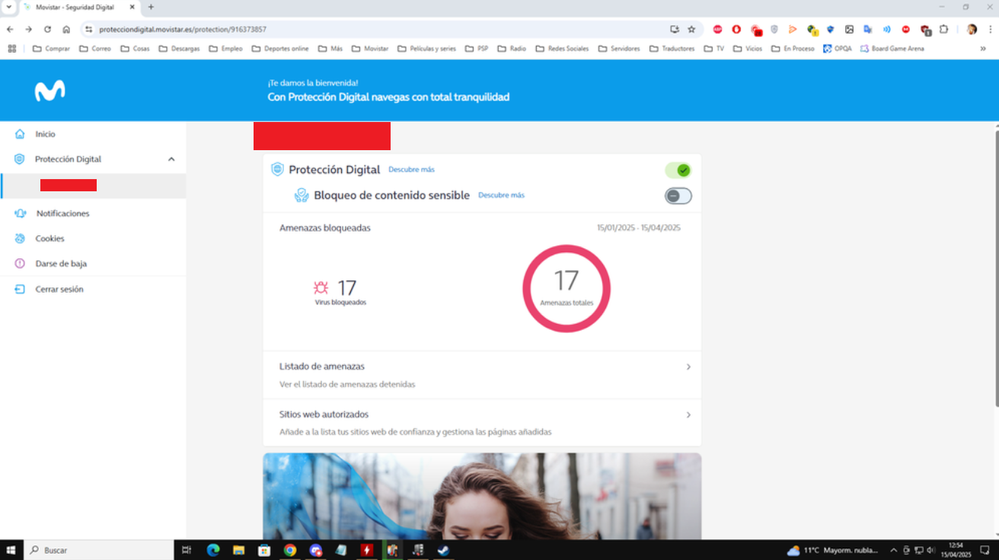Click the Darse de baja warning icon

coord(20,264)
